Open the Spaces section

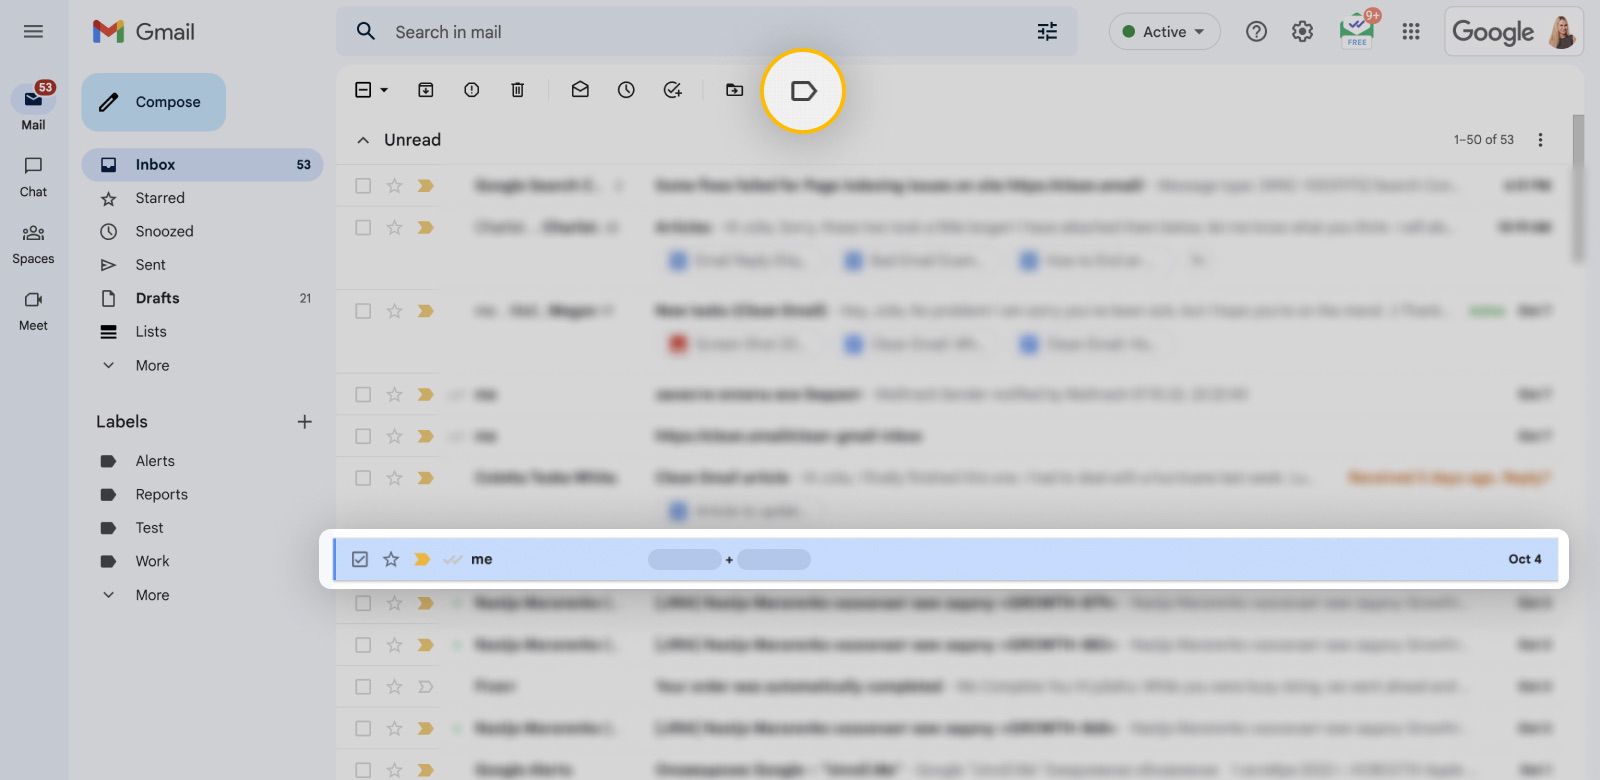click(x=33, y=243)
